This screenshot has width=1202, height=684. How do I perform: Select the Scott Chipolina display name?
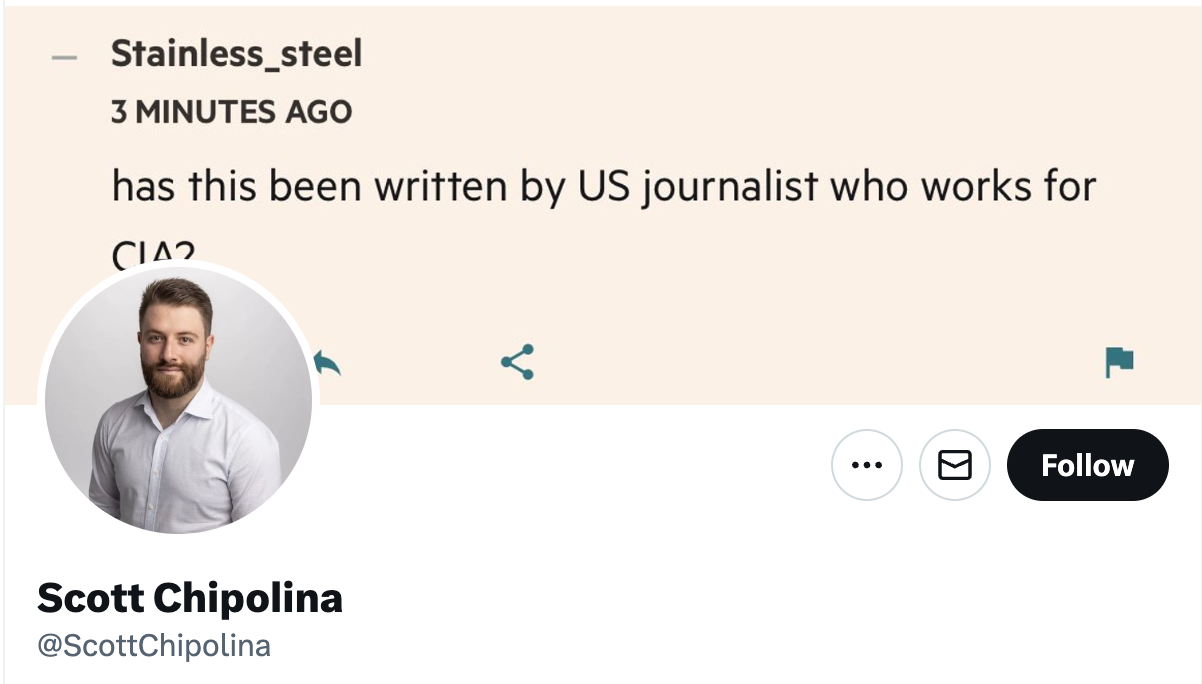(x=190, y=598)
